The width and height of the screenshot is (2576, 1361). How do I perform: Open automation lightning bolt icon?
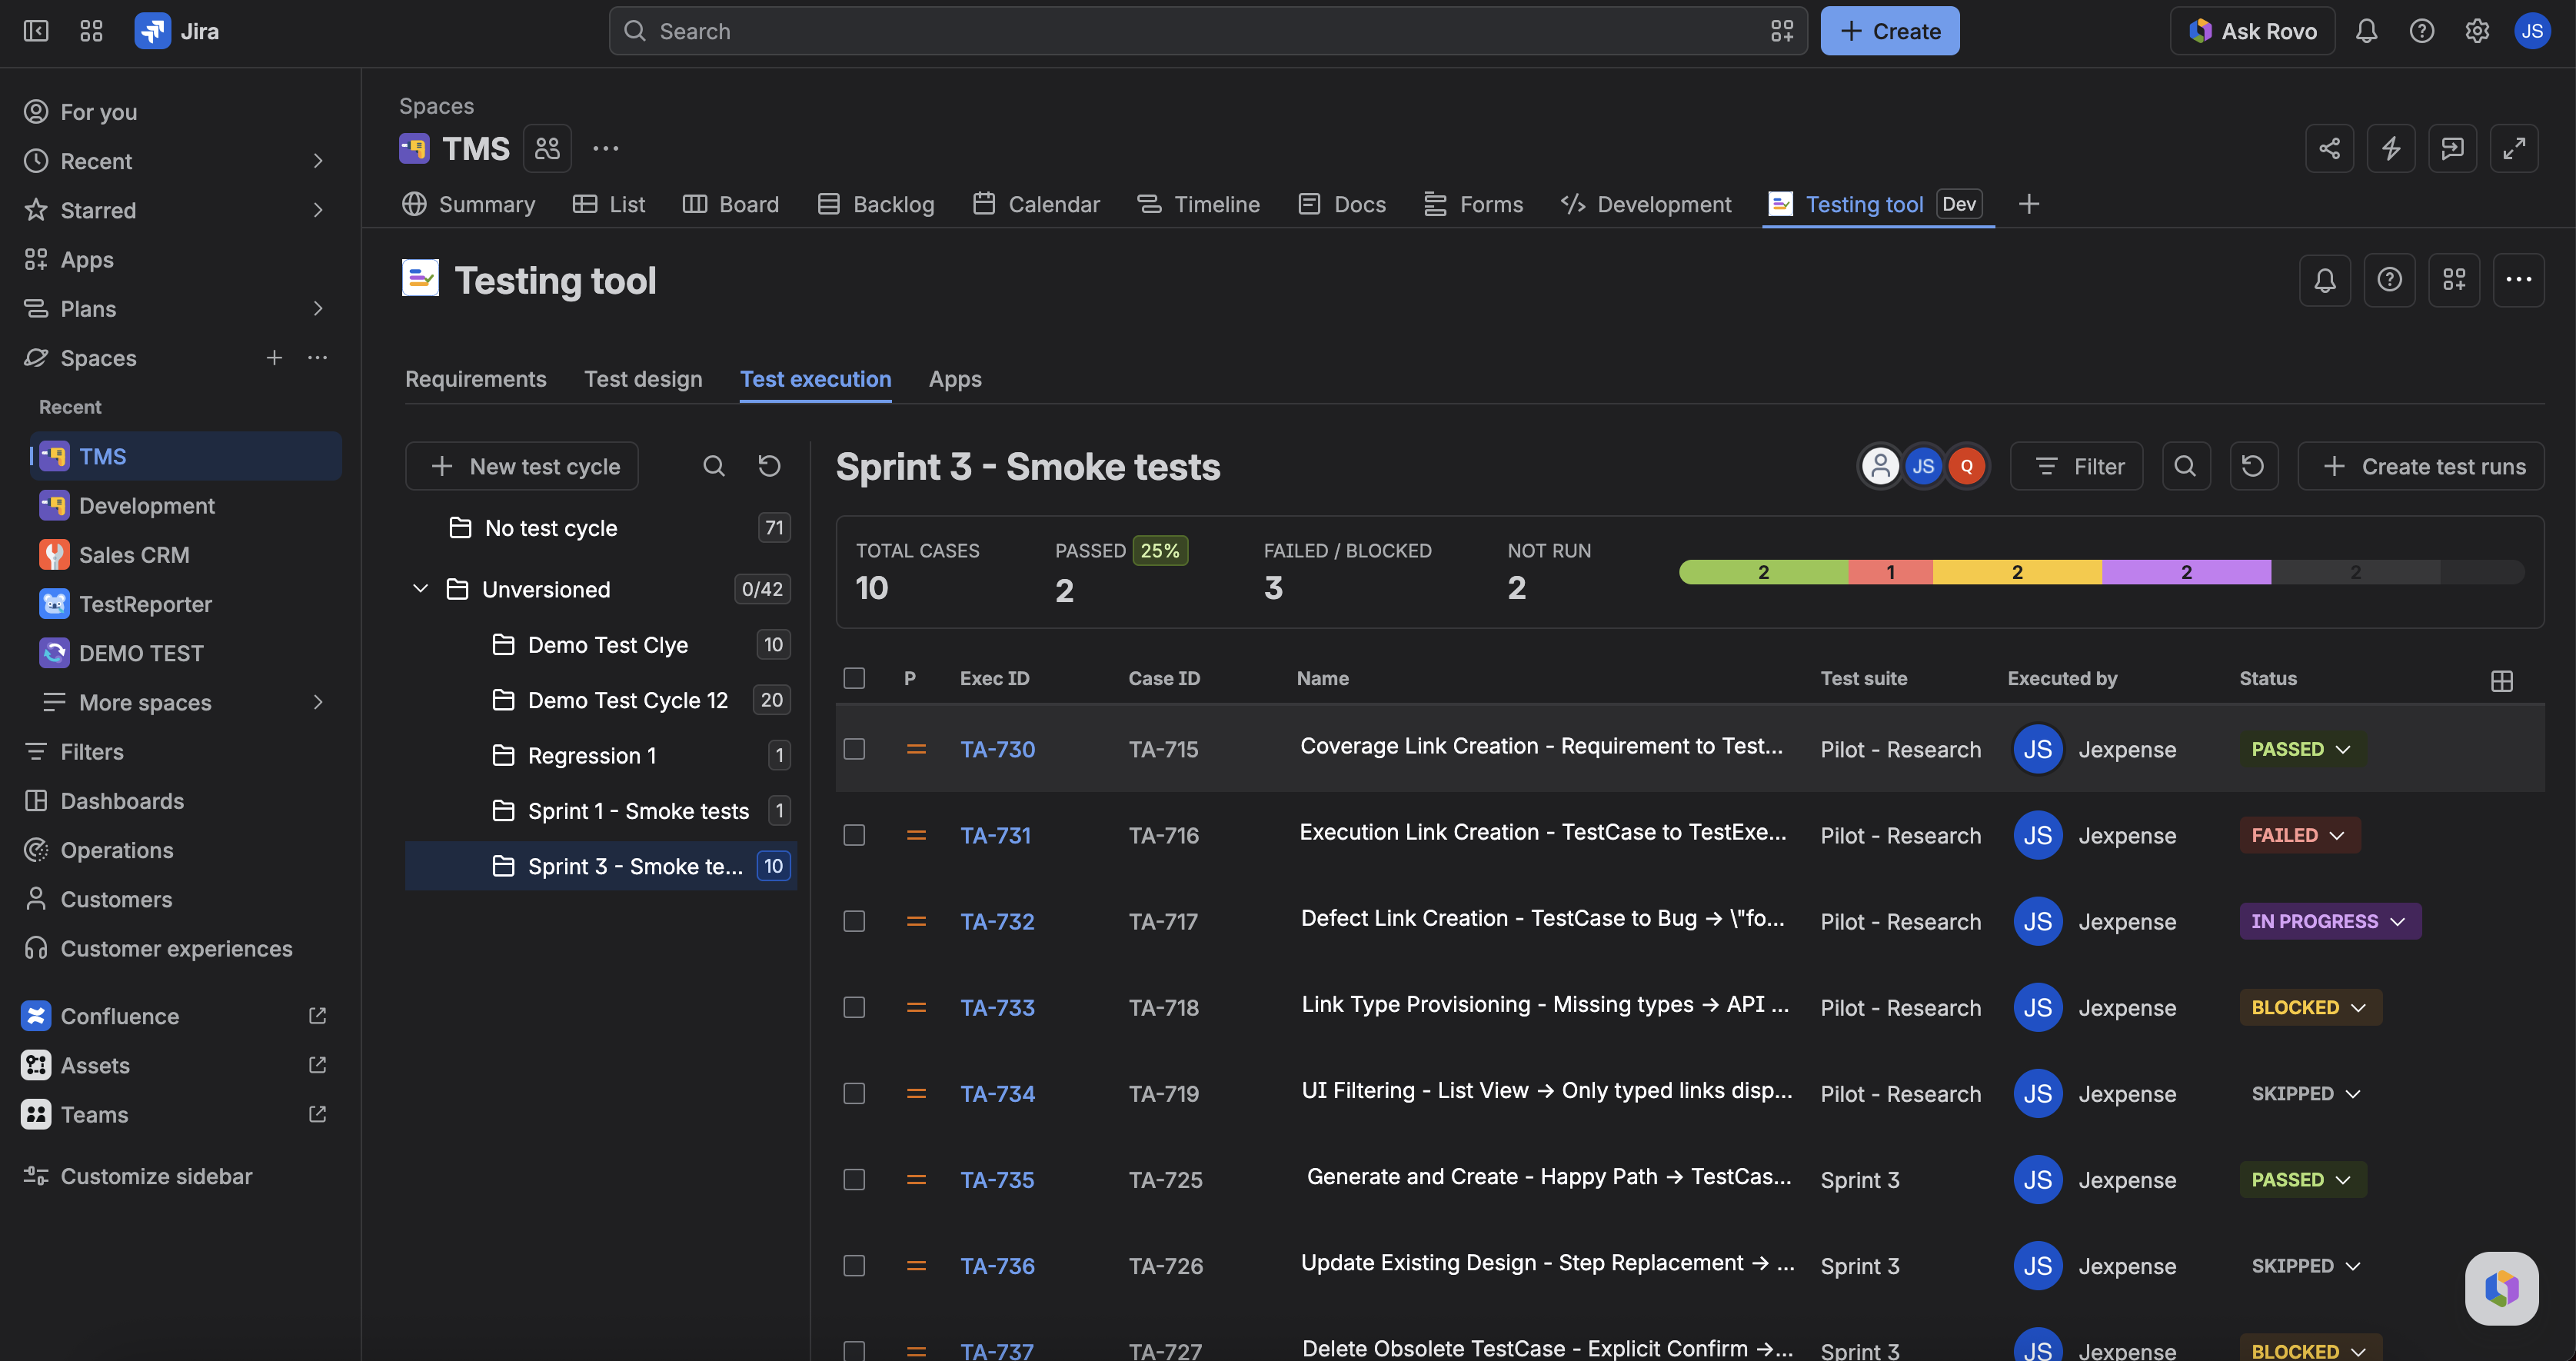point(2391,148)
